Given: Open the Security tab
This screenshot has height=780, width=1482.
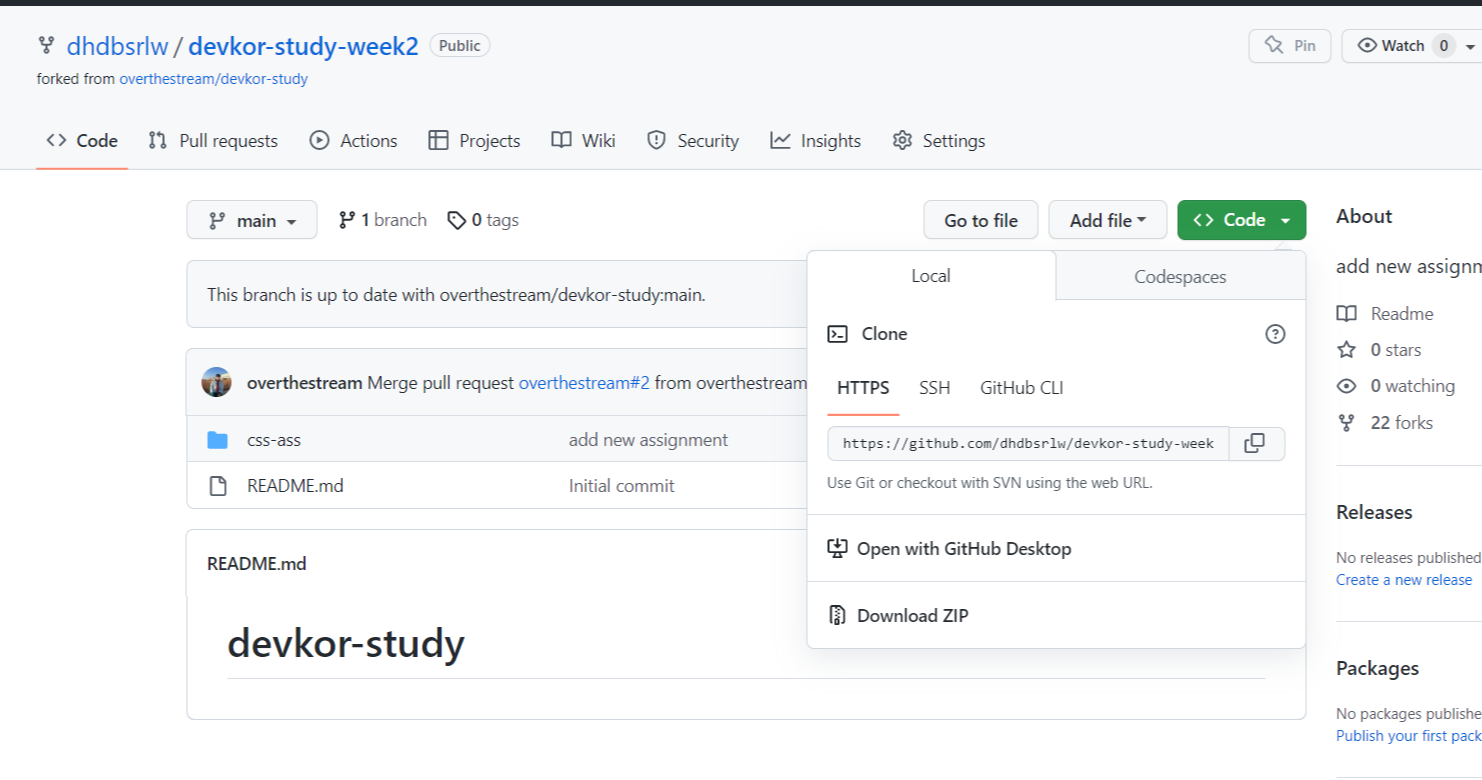Looking at the screenshot, I should click(x=693, y=141).
